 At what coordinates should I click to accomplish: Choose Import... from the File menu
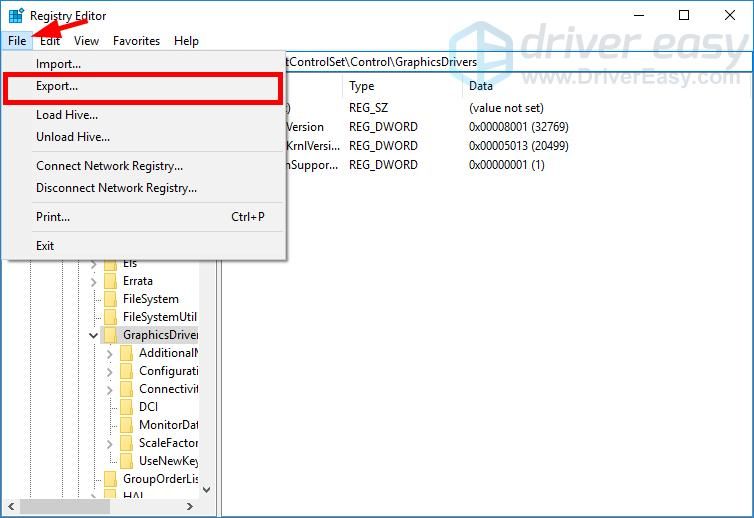tap(58, 64)
